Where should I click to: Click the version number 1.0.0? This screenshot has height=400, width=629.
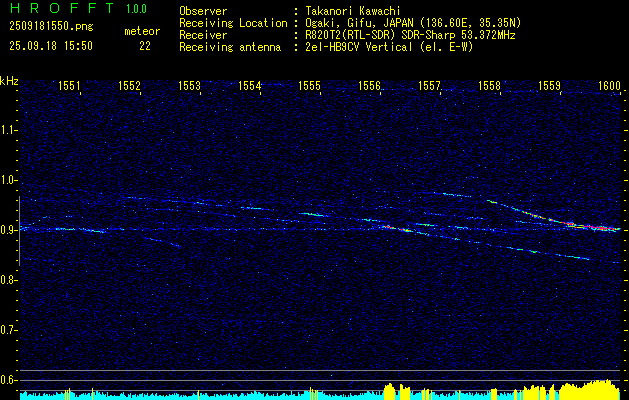tap(136, 9)
